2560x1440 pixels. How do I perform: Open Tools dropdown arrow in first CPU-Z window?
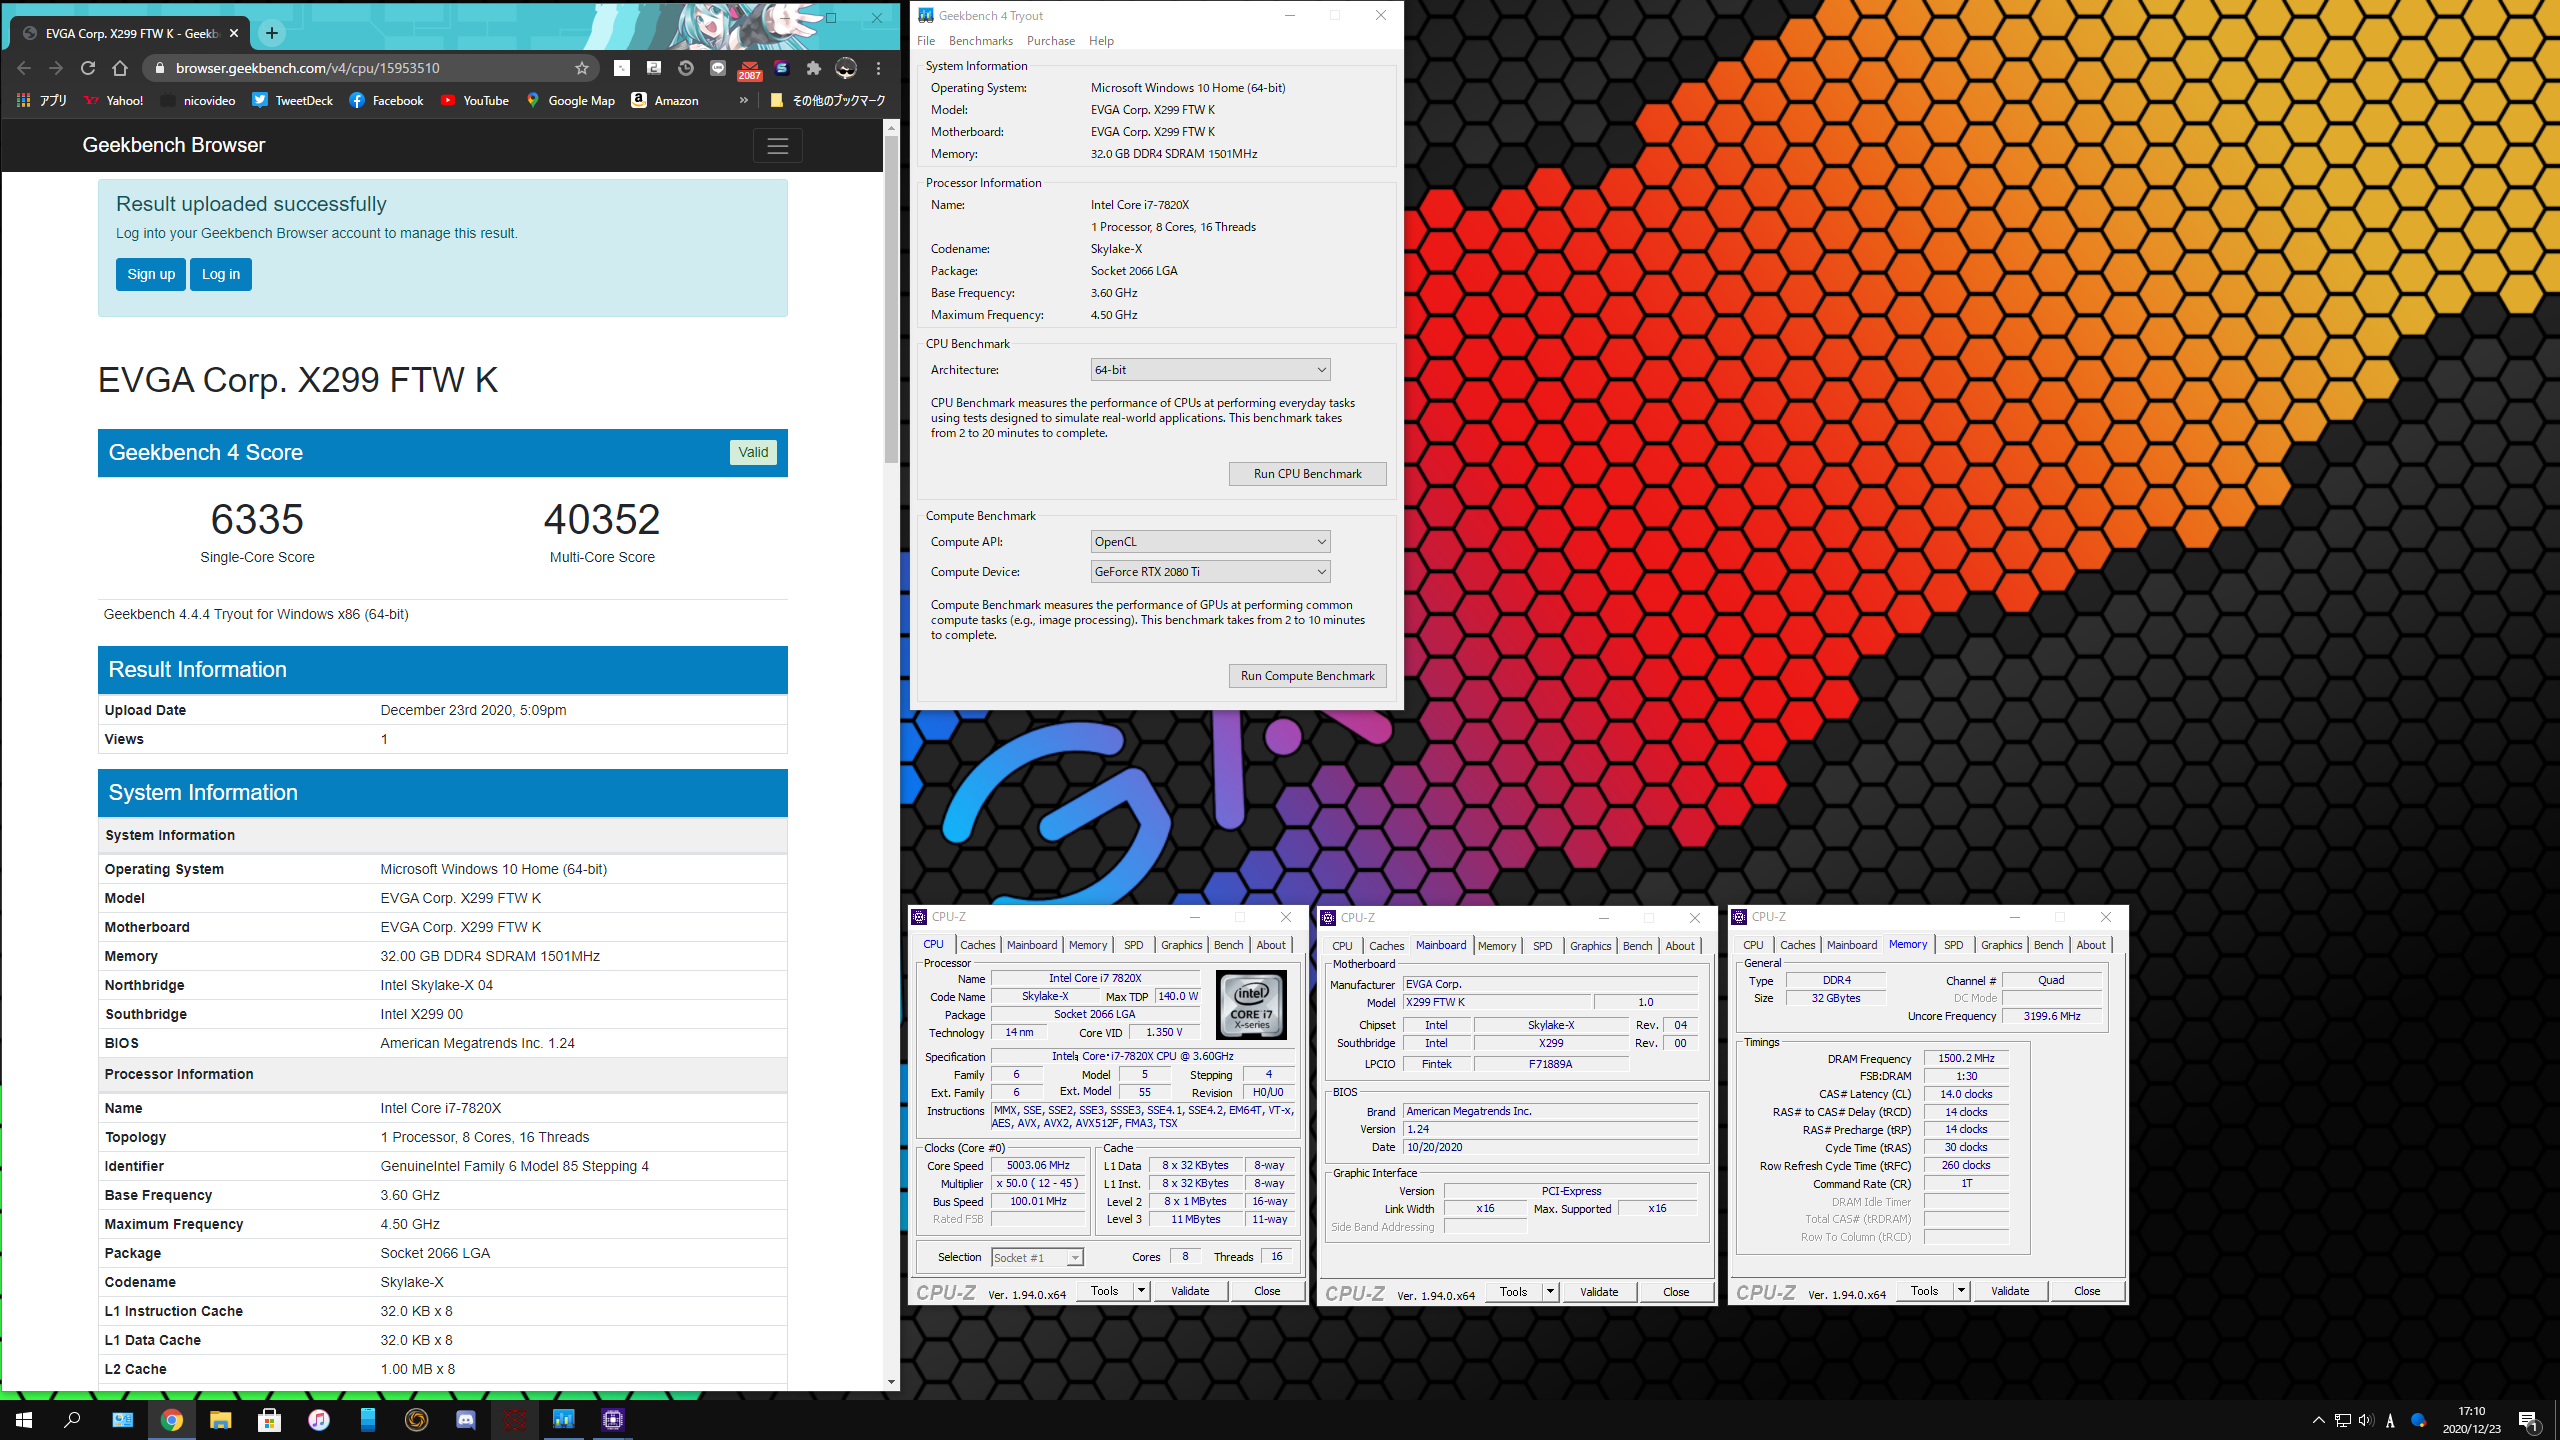click(x=1141, y=1291)
